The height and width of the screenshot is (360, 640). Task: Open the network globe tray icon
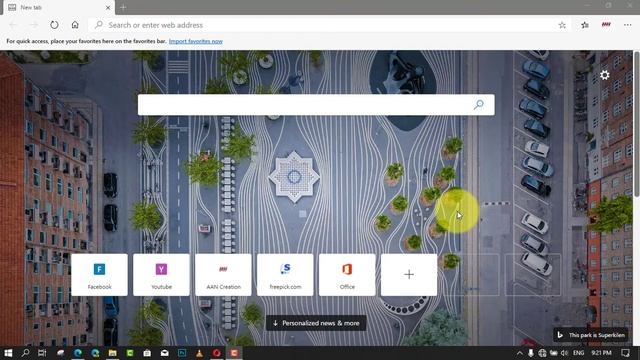tap(542, 353)
